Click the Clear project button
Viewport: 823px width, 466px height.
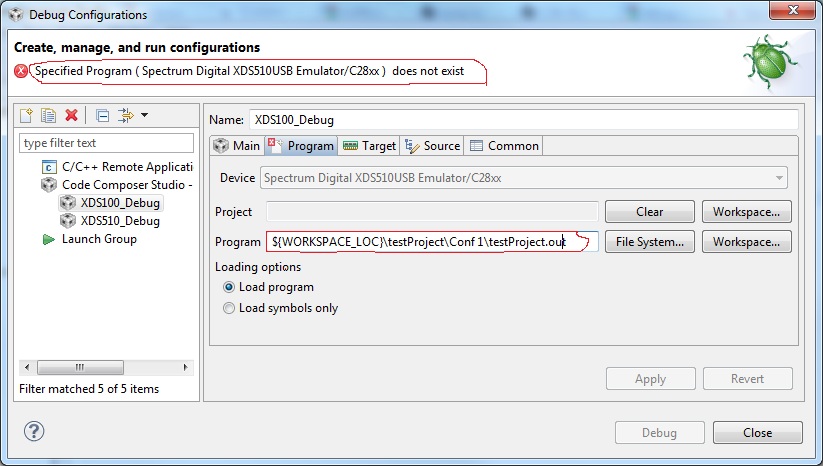click(x=650, y=211)
